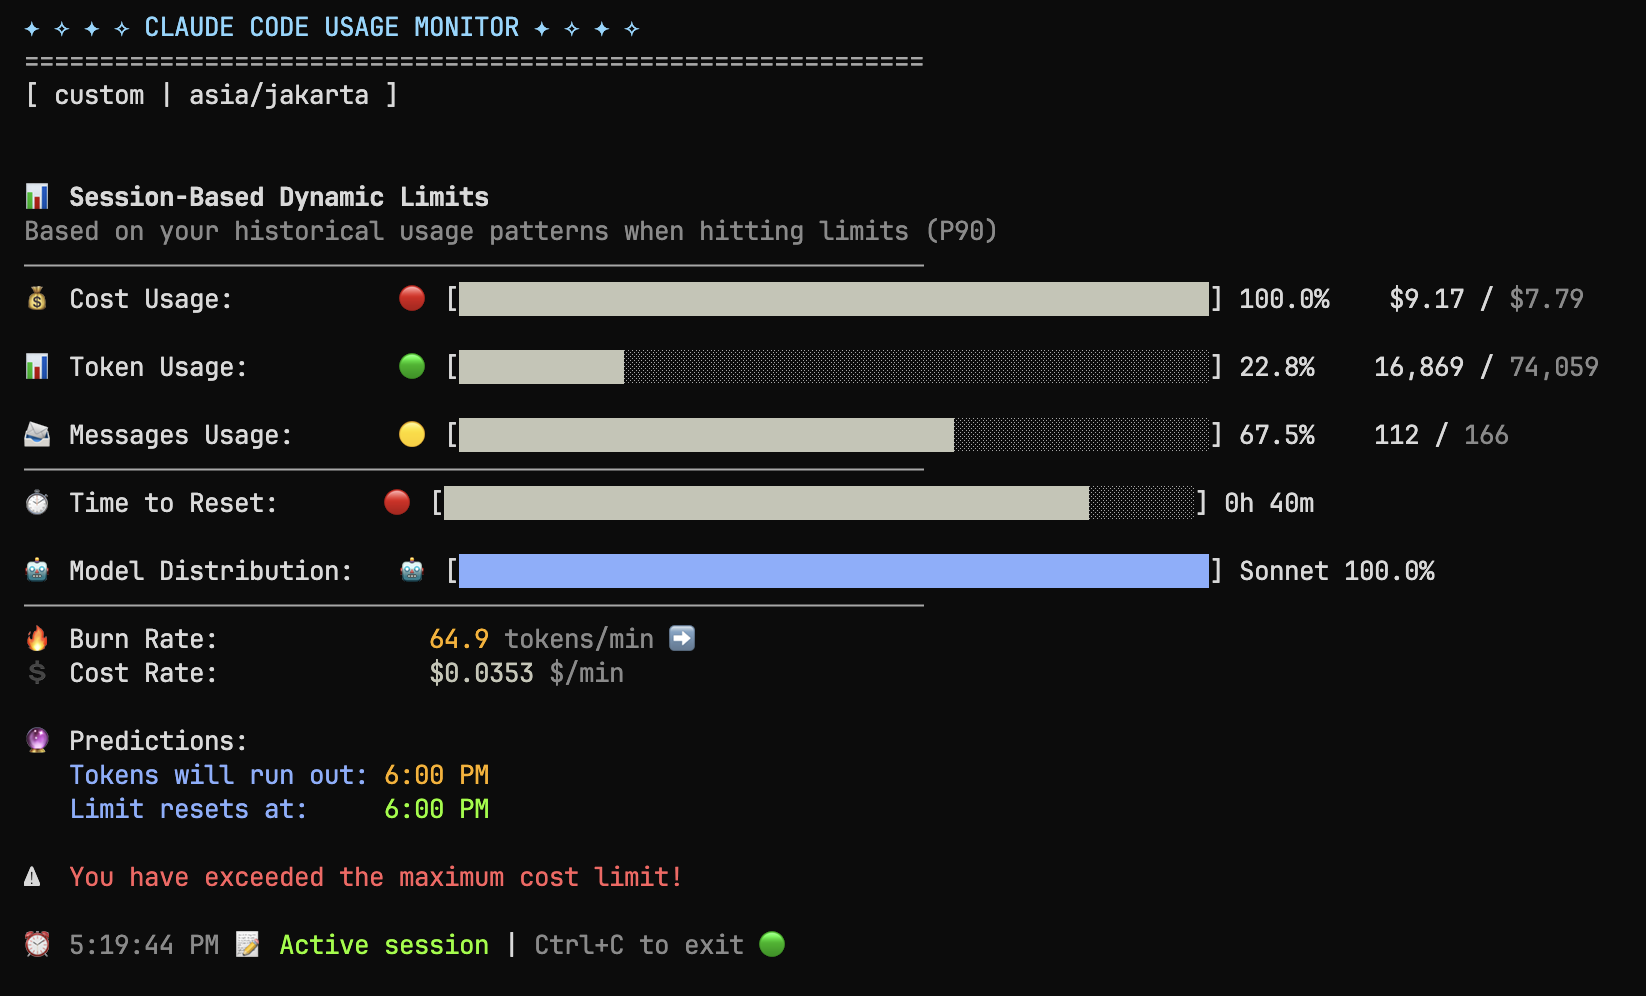Click the Cost Usage progress bar

click(834, 299)
